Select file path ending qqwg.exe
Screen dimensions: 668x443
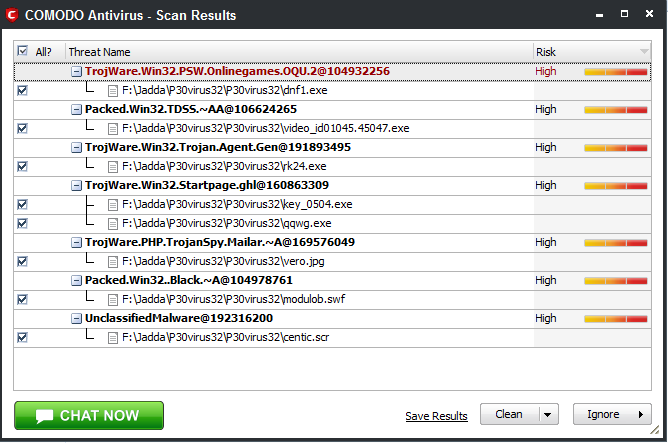[227, 223]
